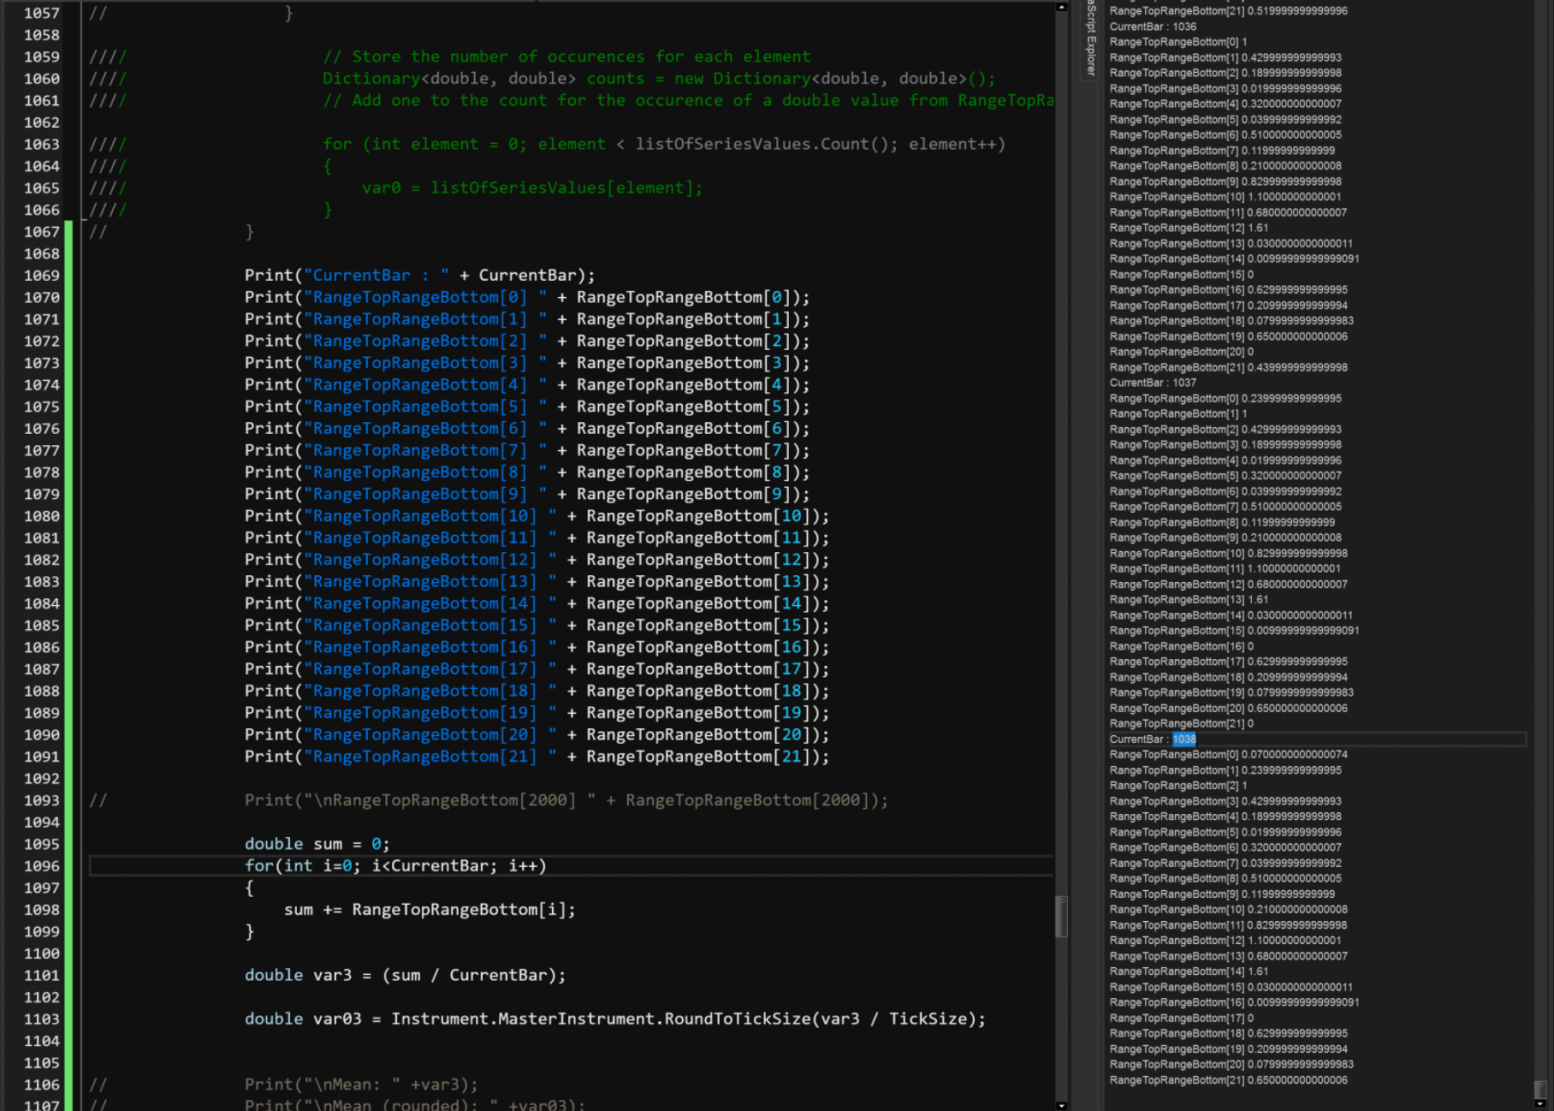Click the 'CurrentBar : 1037' output line
This screenshot has width=1554, height=1111.
1153,382
